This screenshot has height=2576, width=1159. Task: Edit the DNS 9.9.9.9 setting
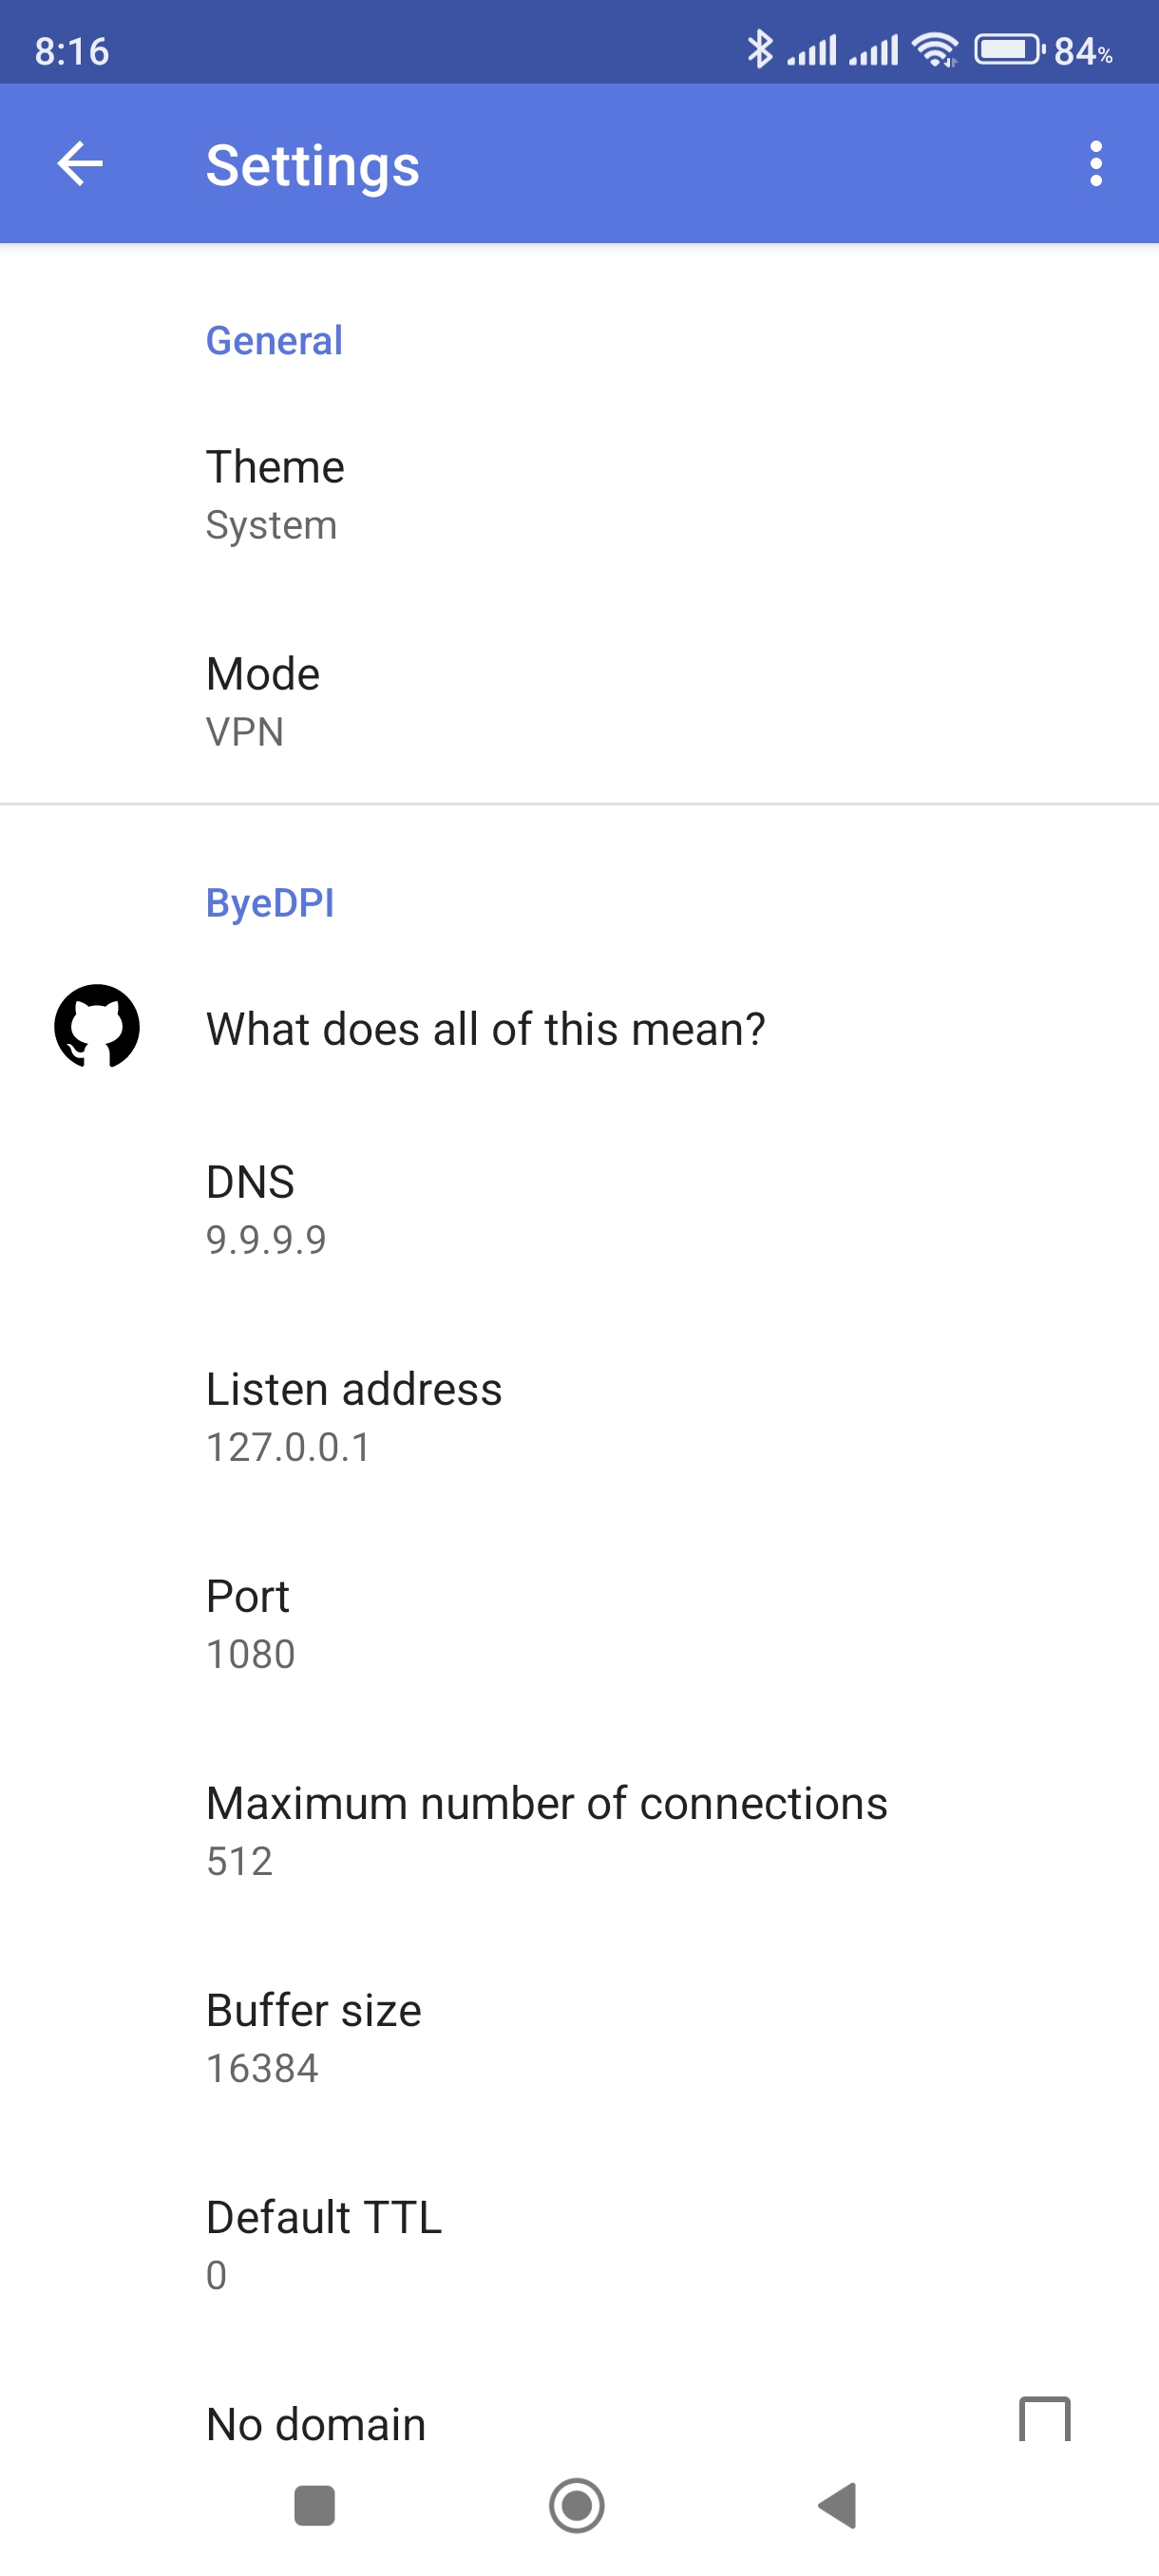[266, 1209]
